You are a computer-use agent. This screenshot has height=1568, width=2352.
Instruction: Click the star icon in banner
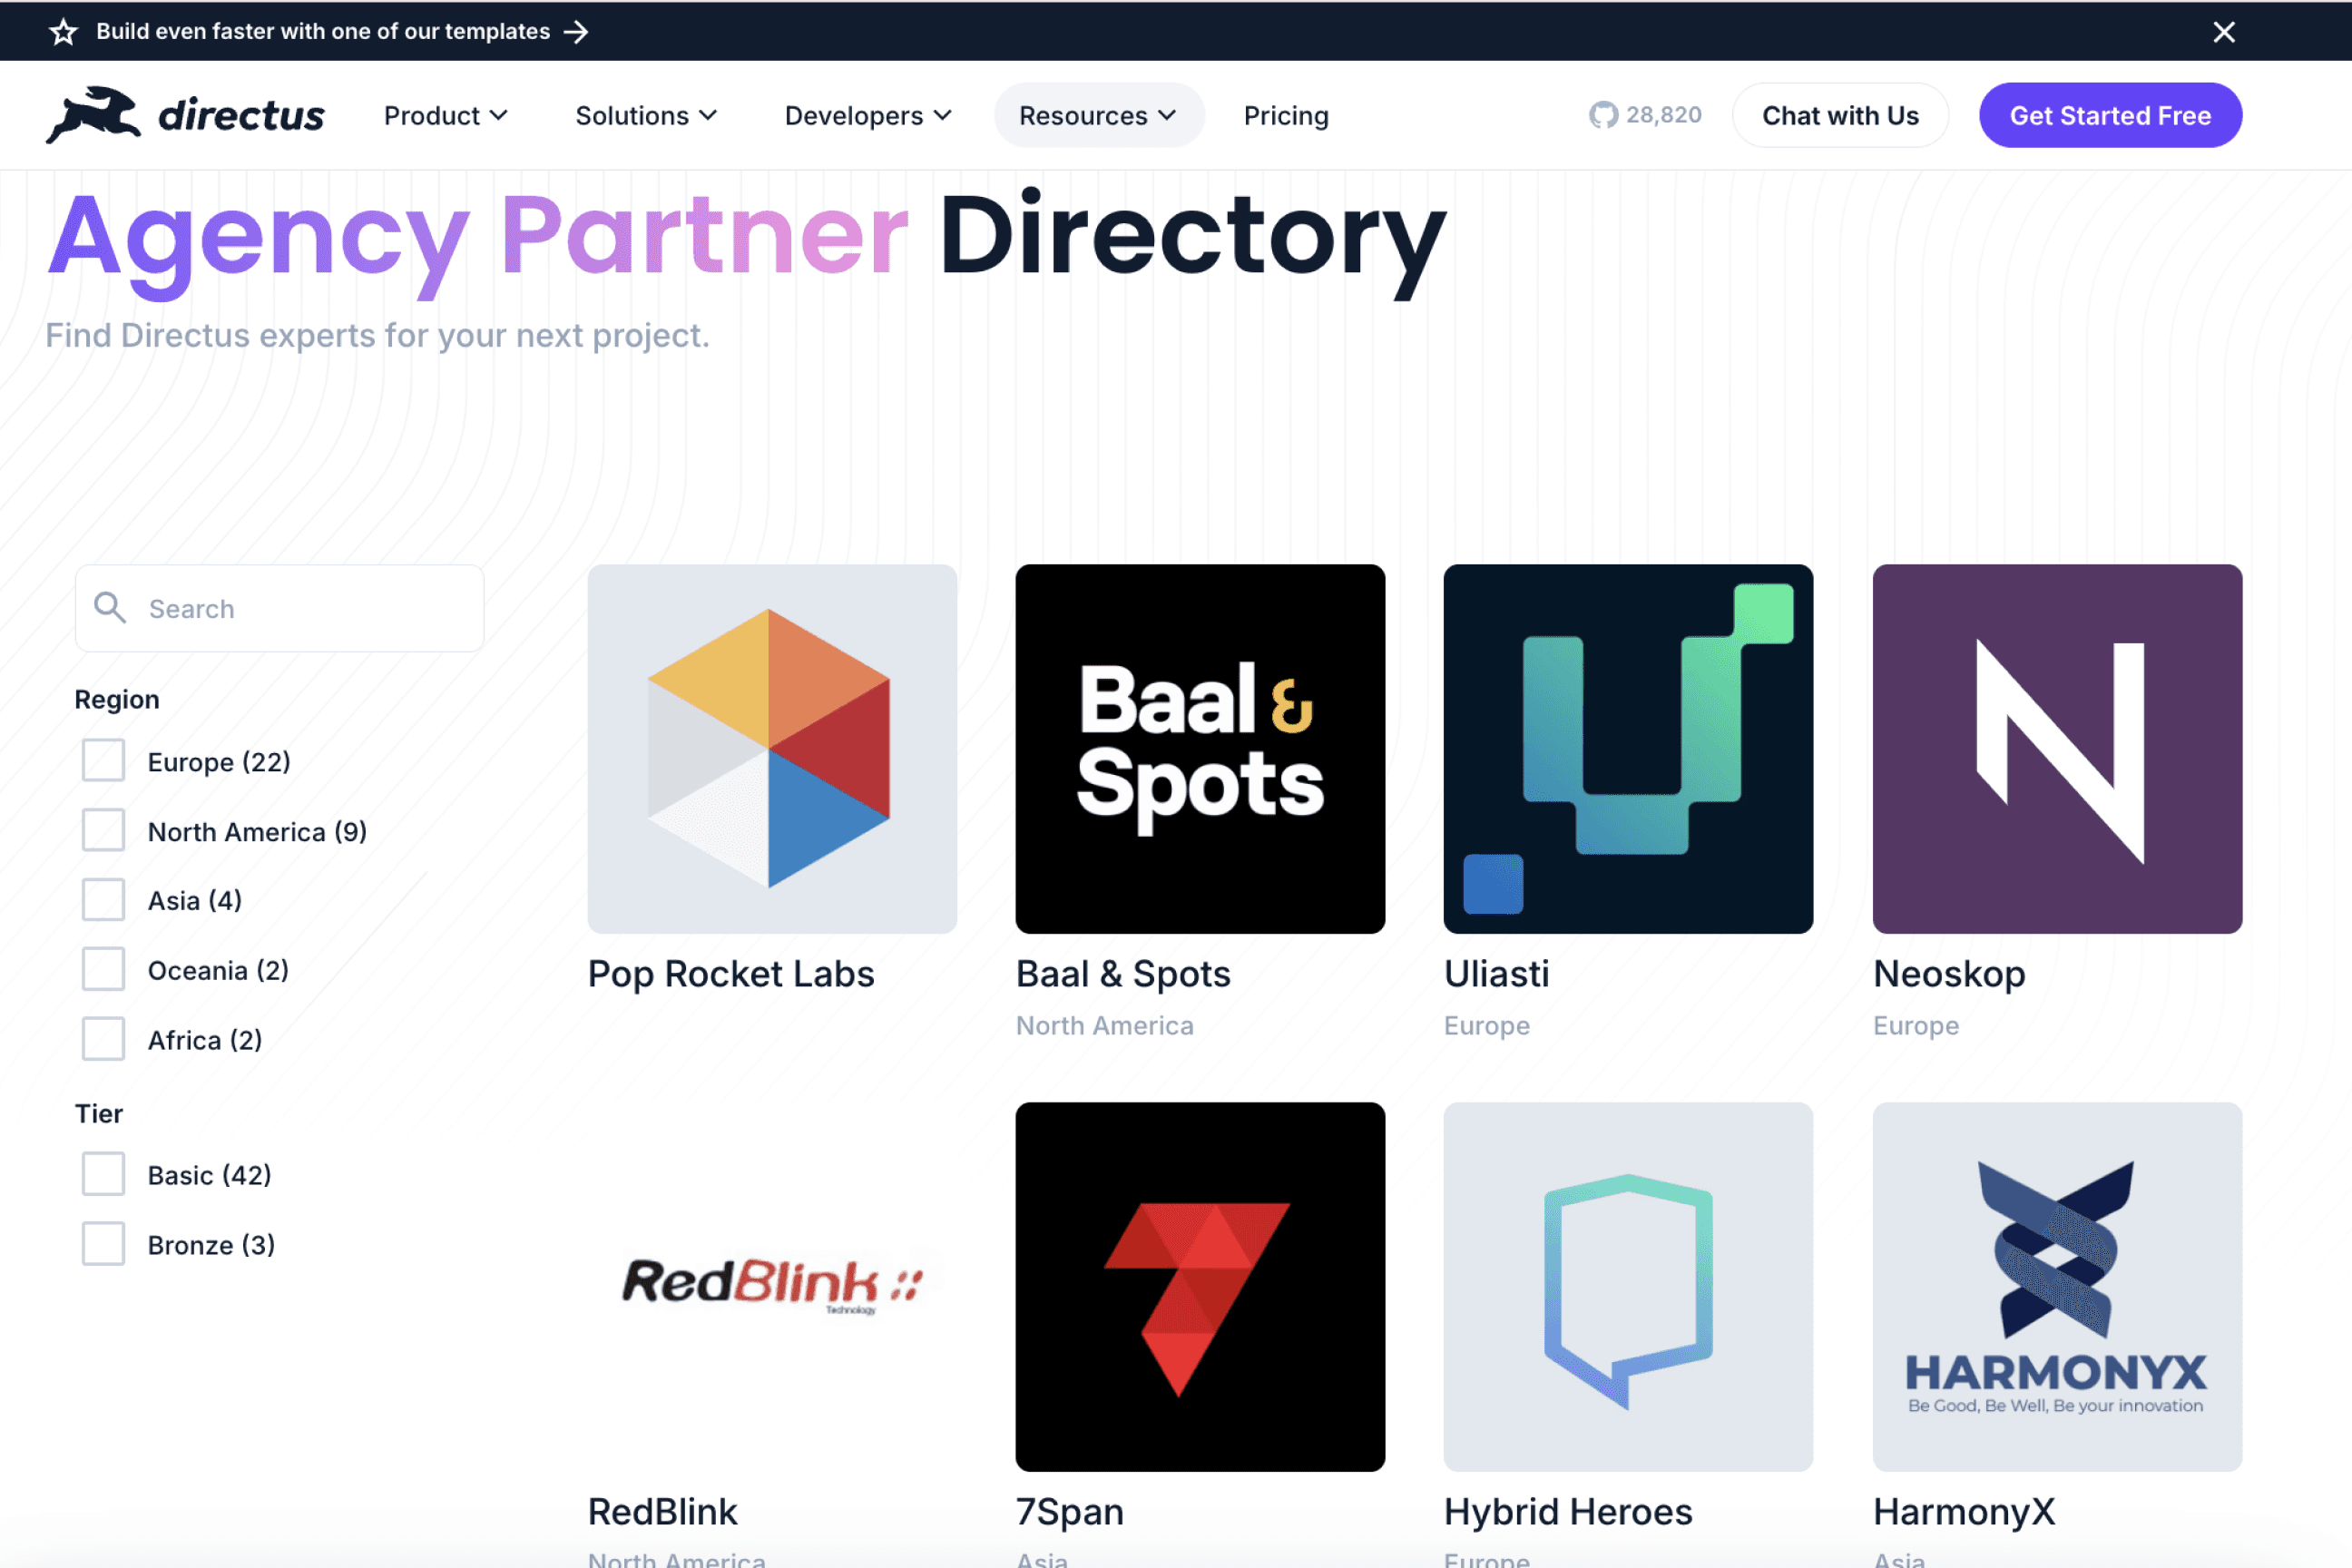(x=64, y=32)
